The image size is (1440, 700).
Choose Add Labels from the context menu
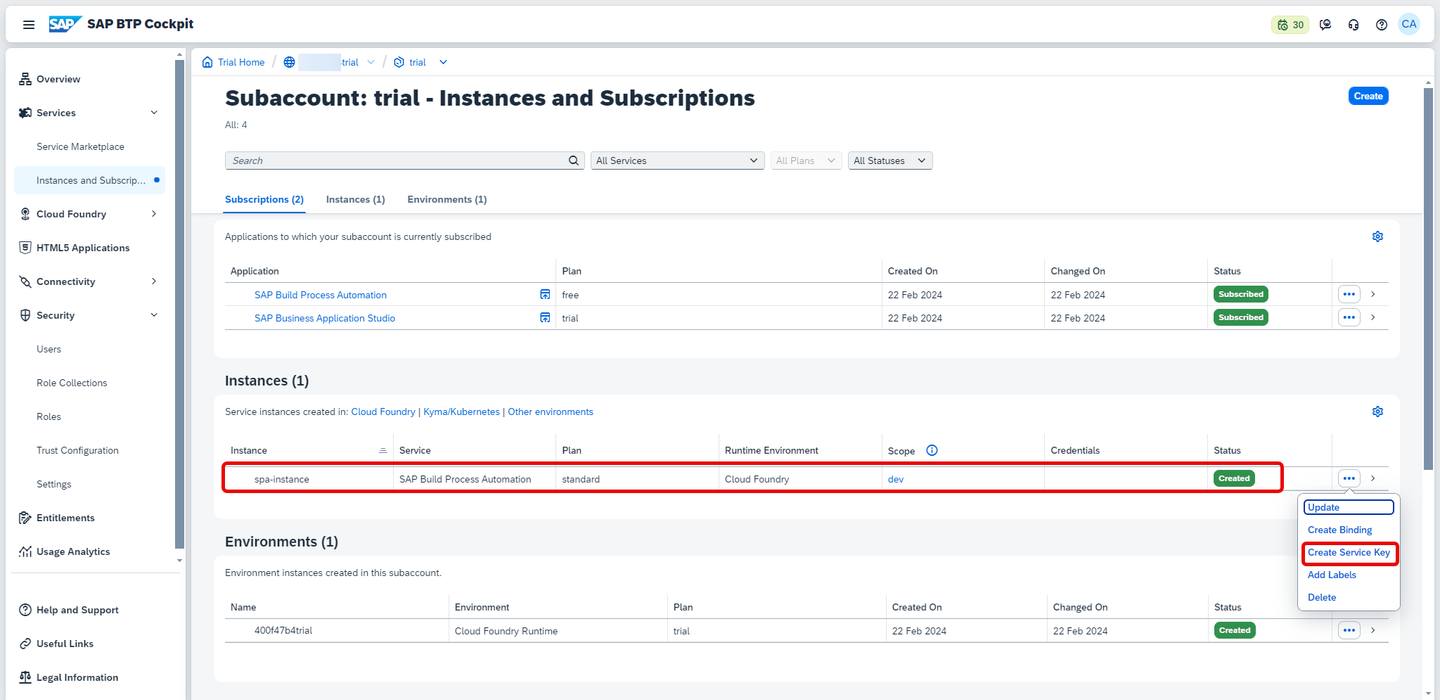(1332, 575)
